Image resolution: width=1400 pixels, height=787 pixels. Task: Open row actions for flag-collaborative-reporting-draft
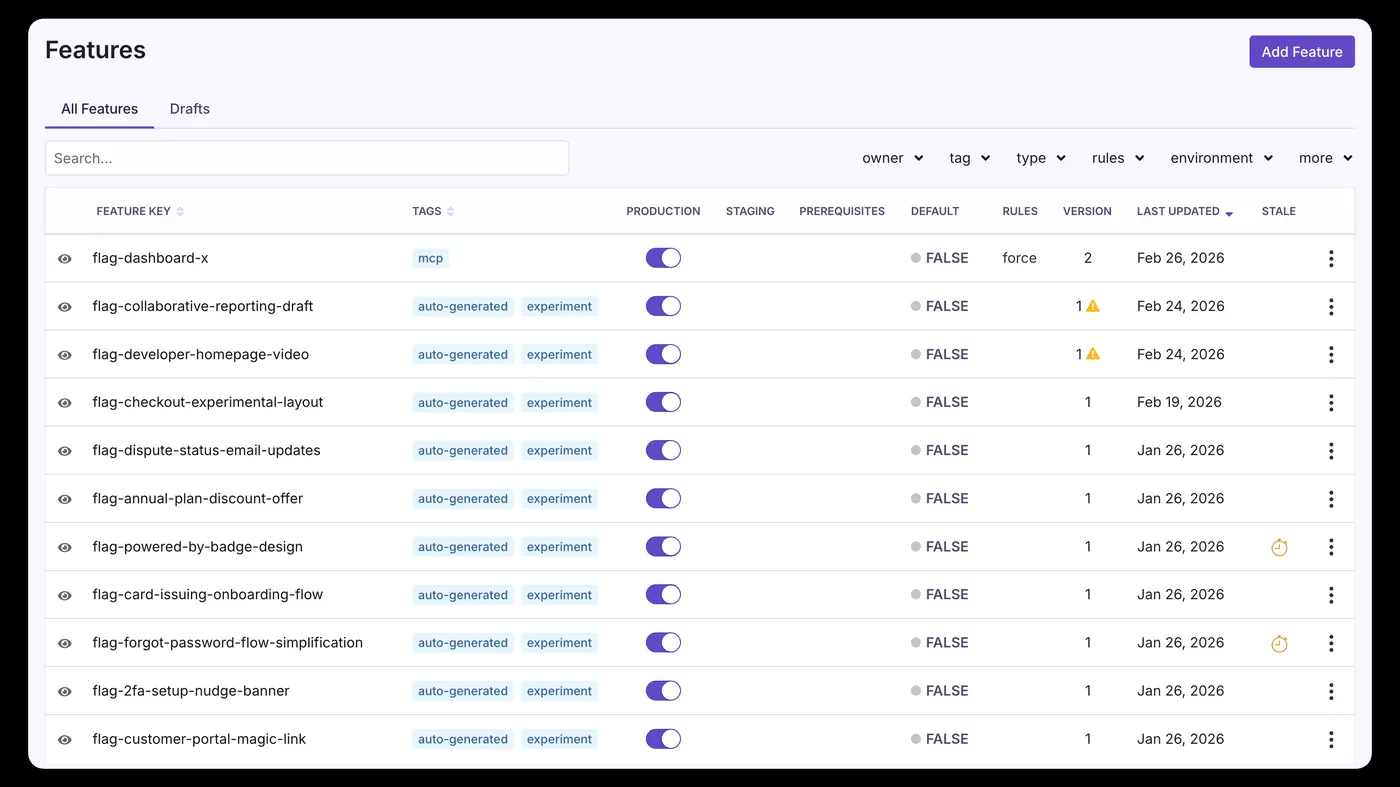(1331, 306)
